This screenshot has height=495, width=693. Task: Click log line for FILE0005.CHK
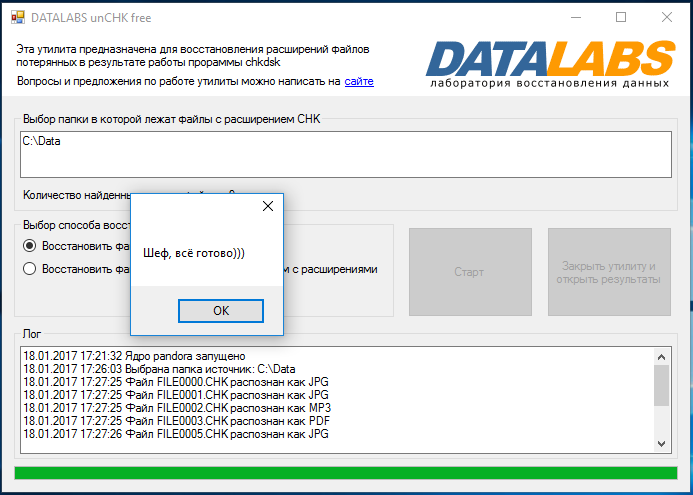pos(175,434)
